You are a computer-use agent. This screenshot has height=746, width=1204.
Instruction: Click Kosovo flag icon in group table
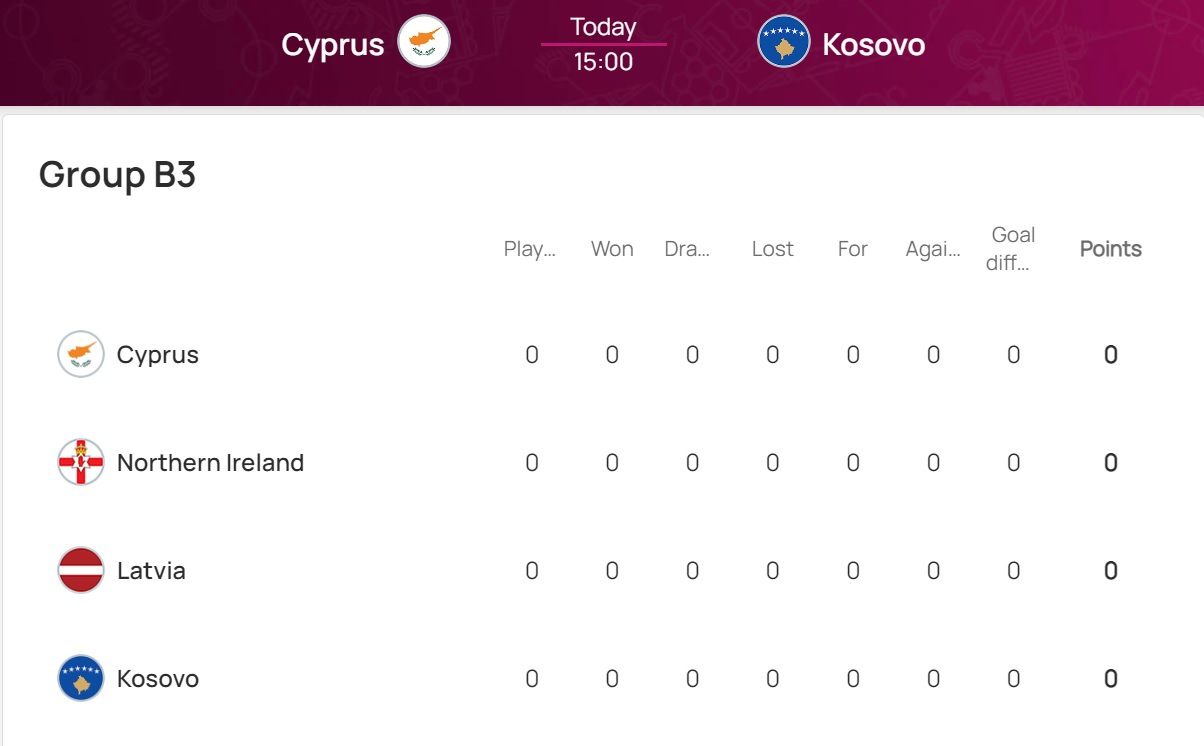[81, 678]
